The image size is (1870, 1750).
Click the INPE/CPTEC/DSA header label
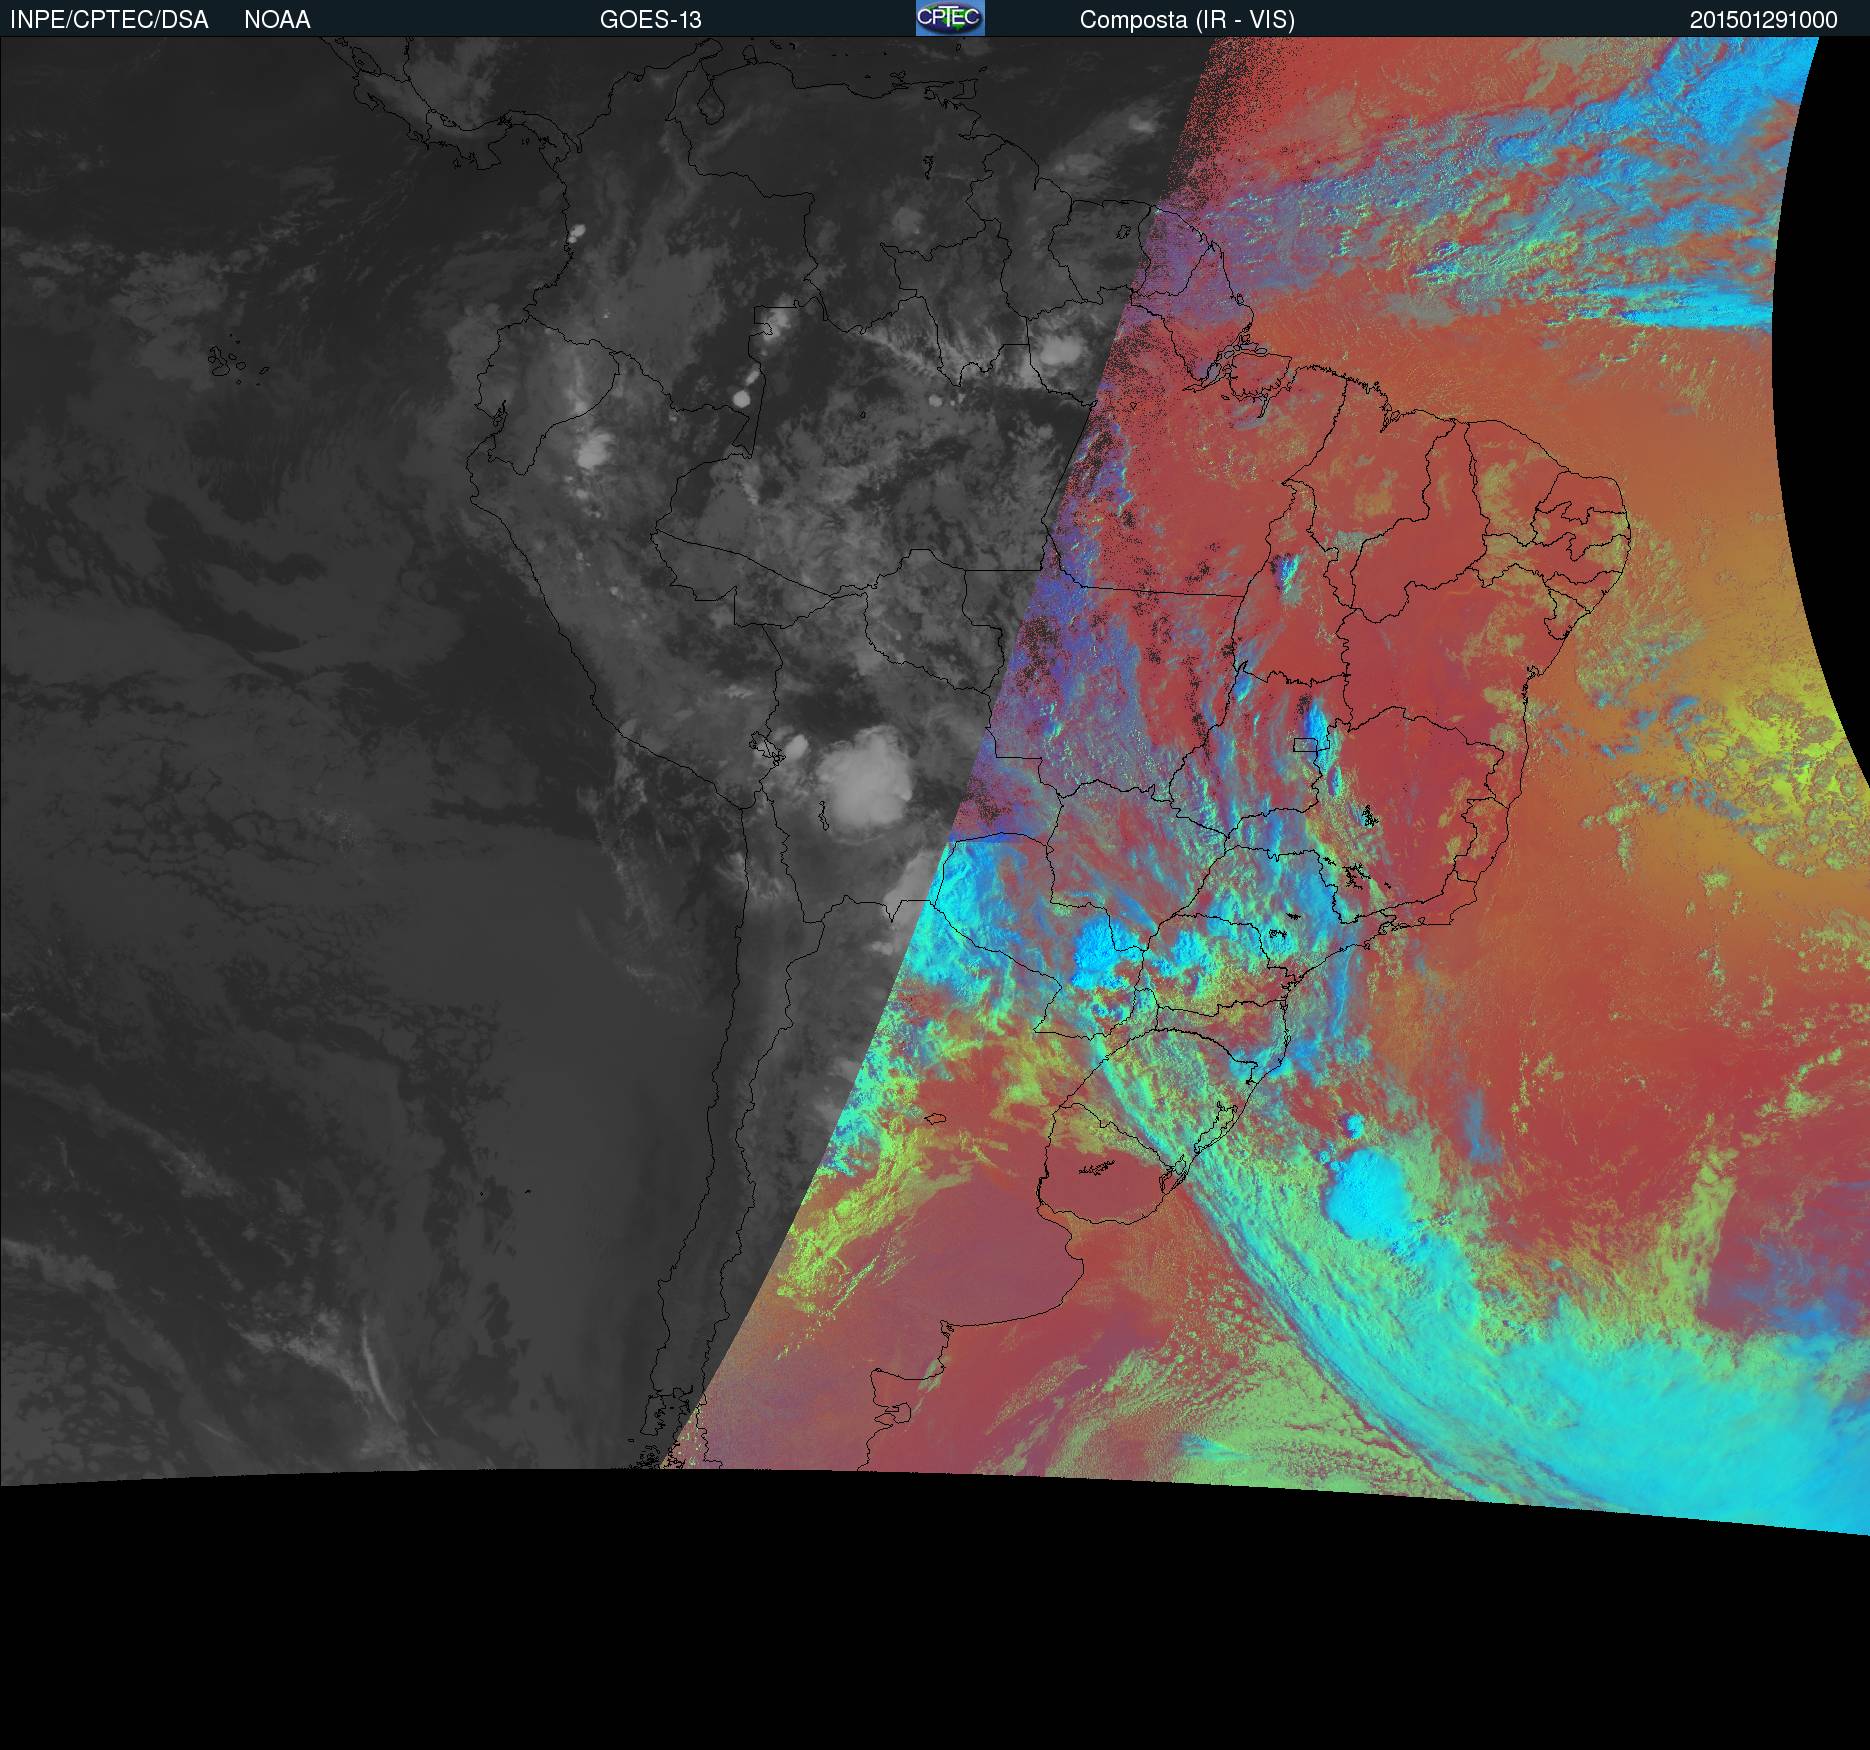click(x=109, y=20)
